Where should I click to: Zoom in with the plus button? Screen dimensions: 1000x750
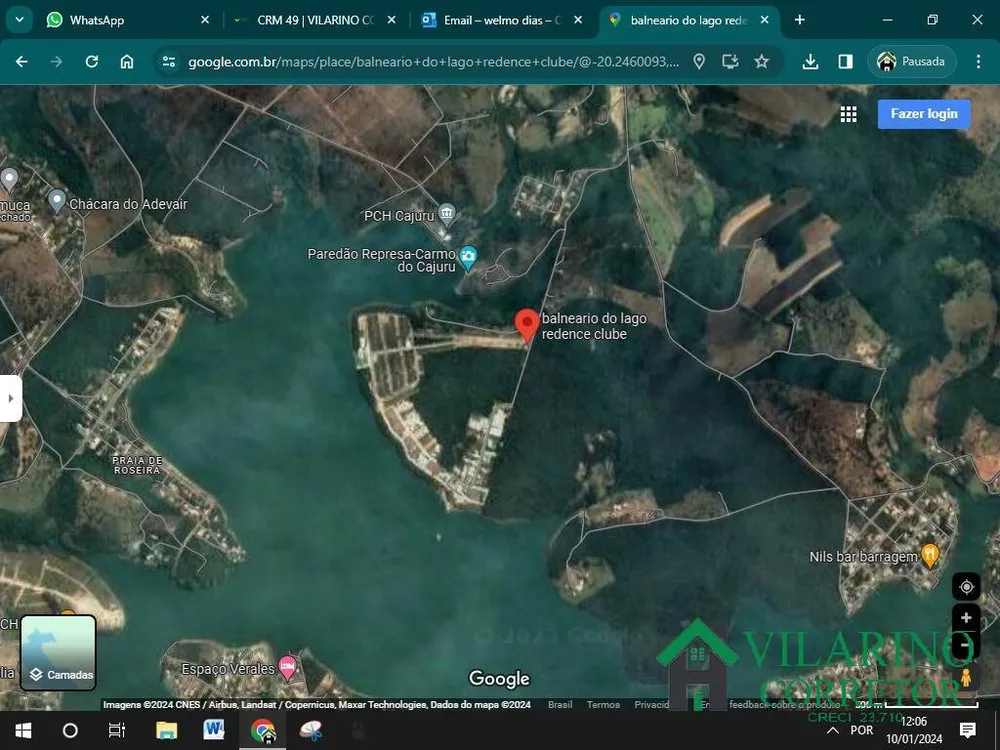click(x=966, y=618)
